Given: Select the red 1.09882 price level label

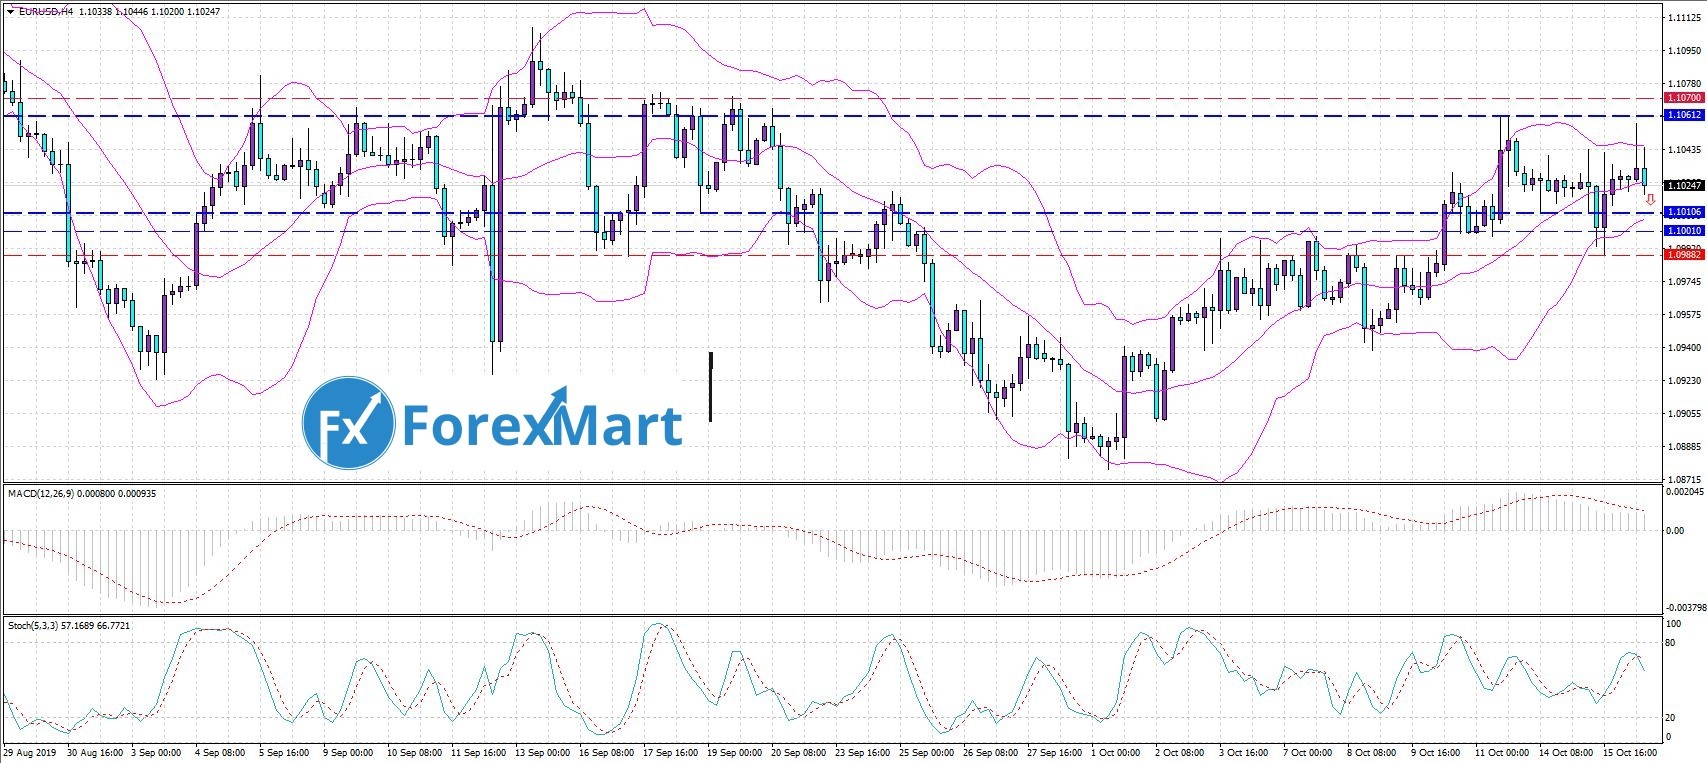Looking at the screenshot, I should (x=1684, y=254).
